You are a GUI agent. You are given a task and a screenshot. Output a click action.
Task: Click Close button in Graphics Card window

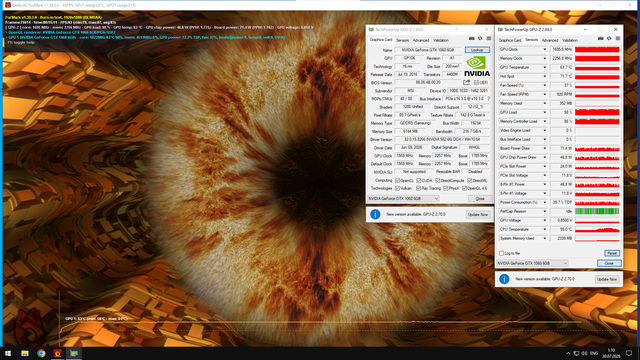coord(480,199)
